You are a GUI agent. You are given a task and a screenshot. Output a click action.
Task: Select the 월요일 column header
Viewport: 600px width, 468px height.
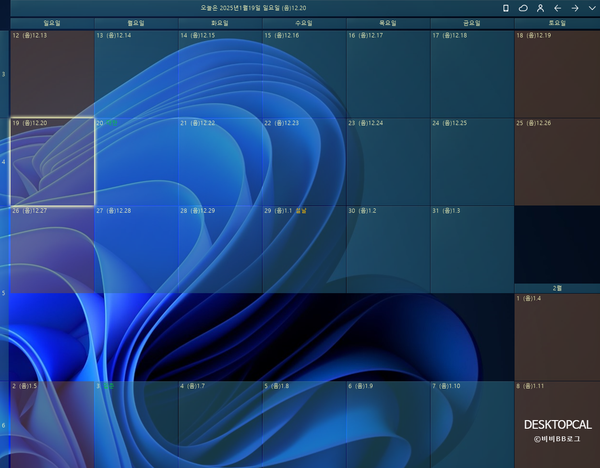136,23
